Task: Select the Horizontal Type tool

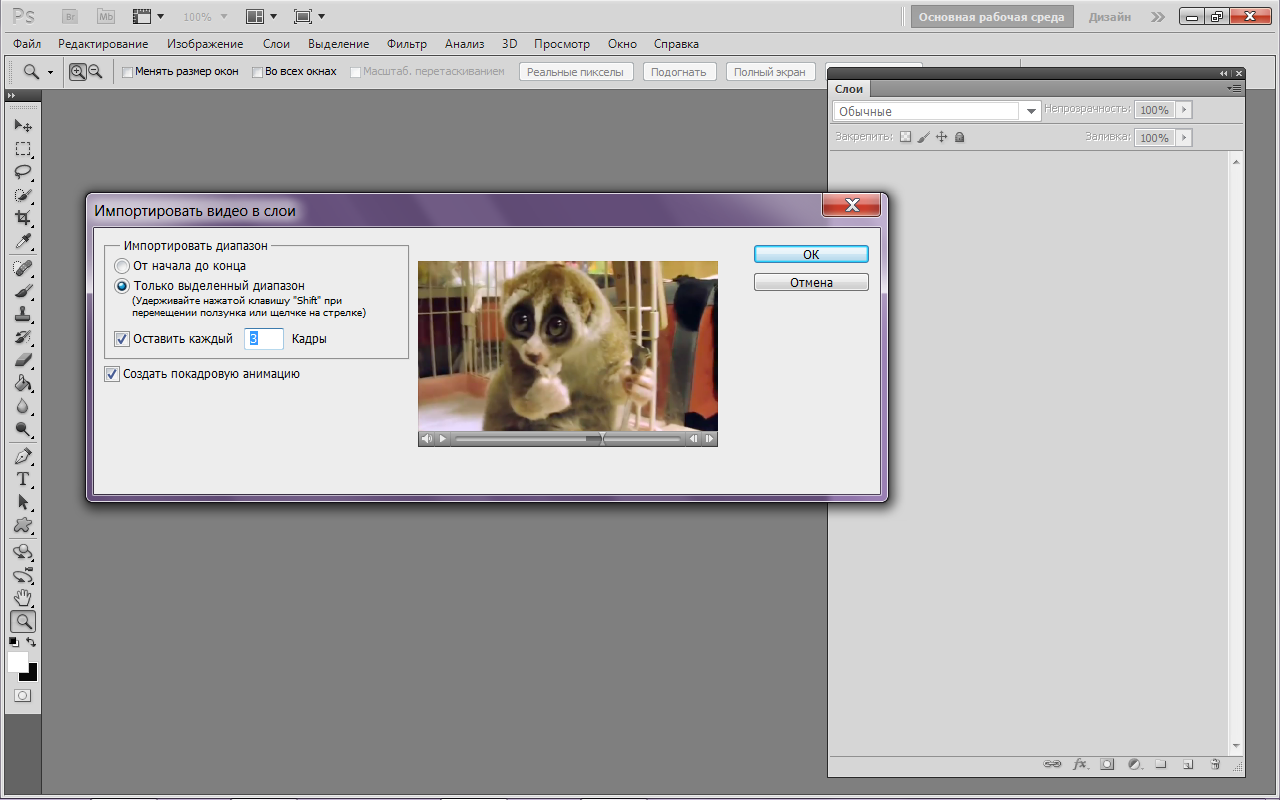Action: pyautogui.click(x=23, y=479)
